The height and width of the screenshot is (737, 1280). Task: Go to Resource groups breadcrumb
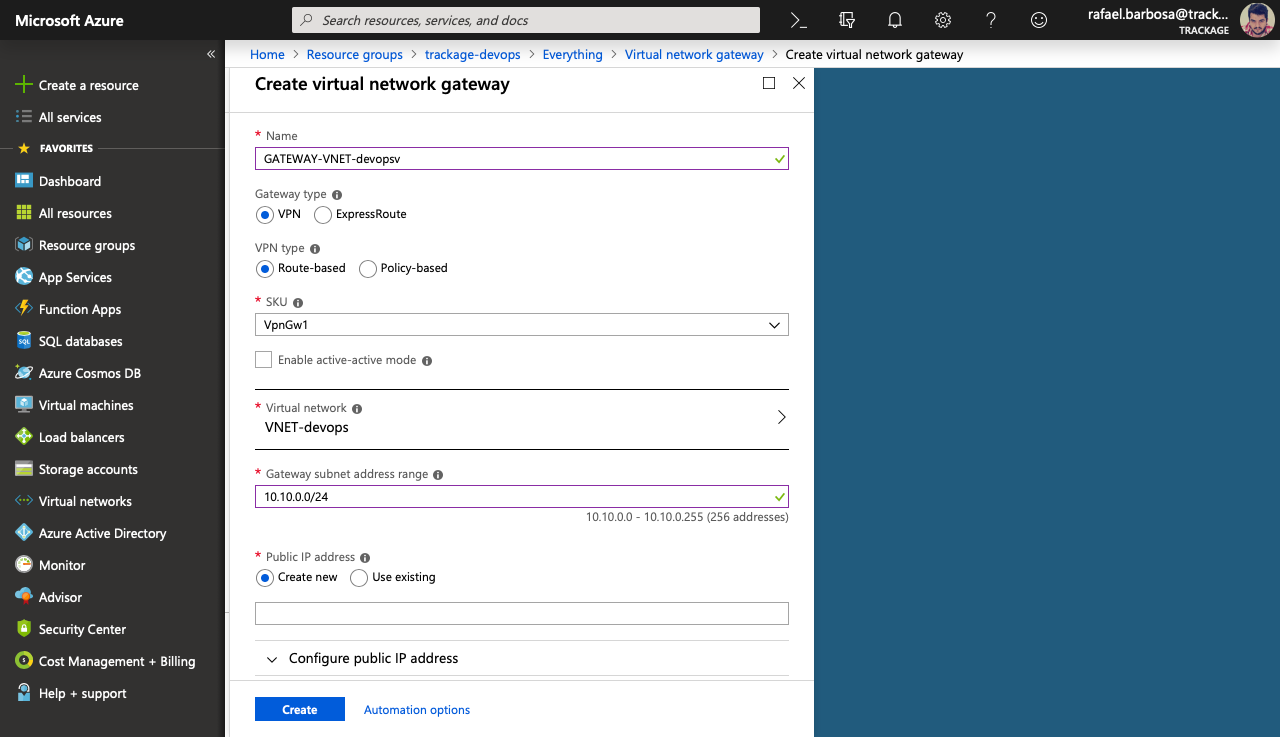(355, 55)
